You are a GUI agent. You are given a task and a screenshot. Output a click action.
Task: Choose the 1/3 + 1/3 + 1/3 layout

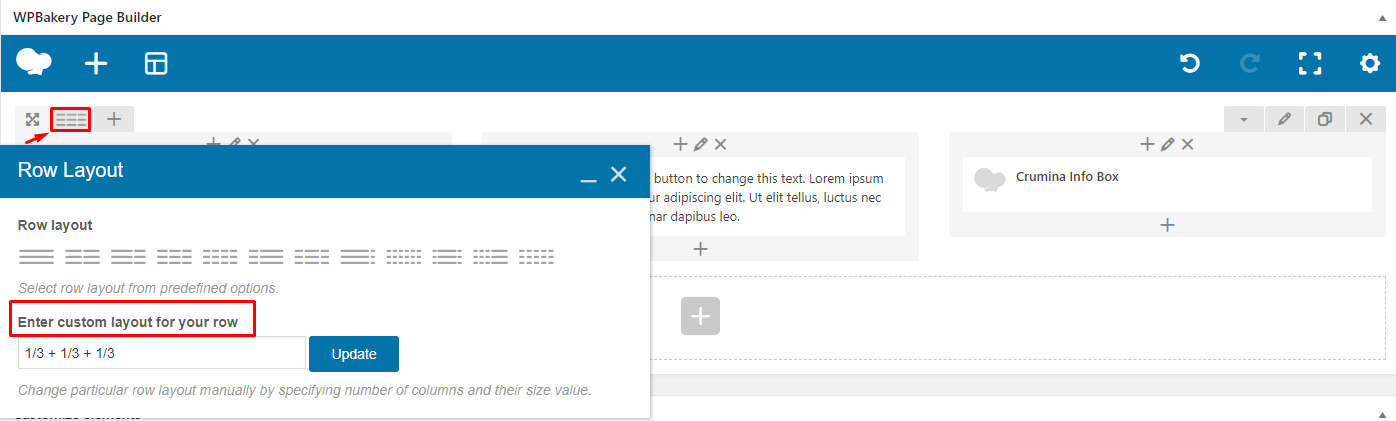point(174,257)
